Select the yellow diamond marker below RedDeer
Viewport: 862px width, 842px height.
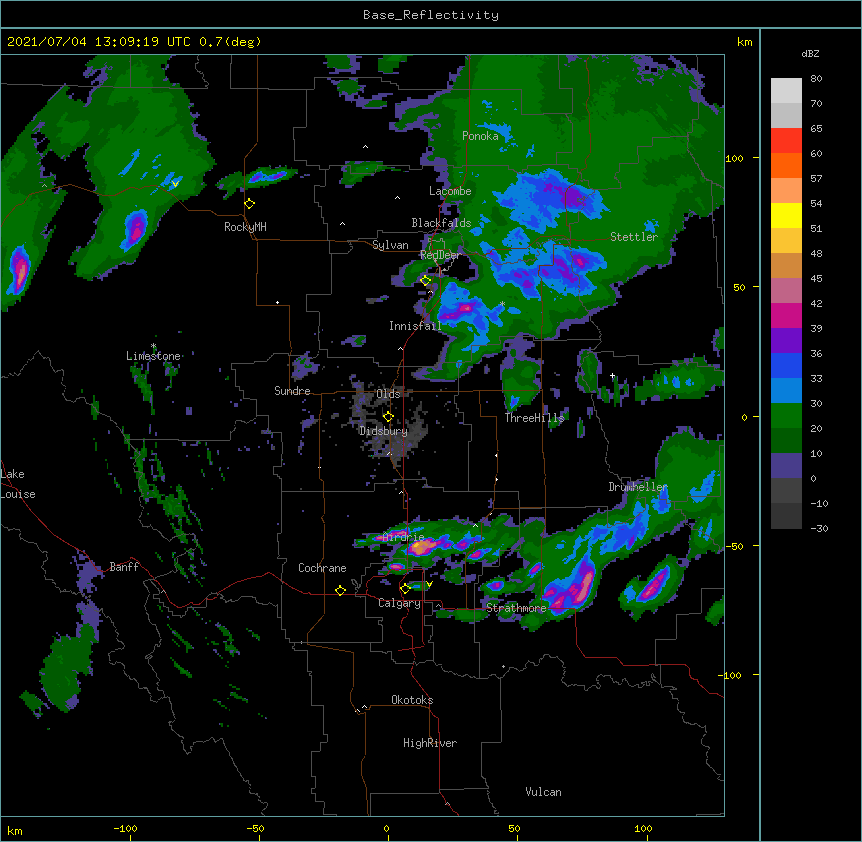click(x=425, y=280)
